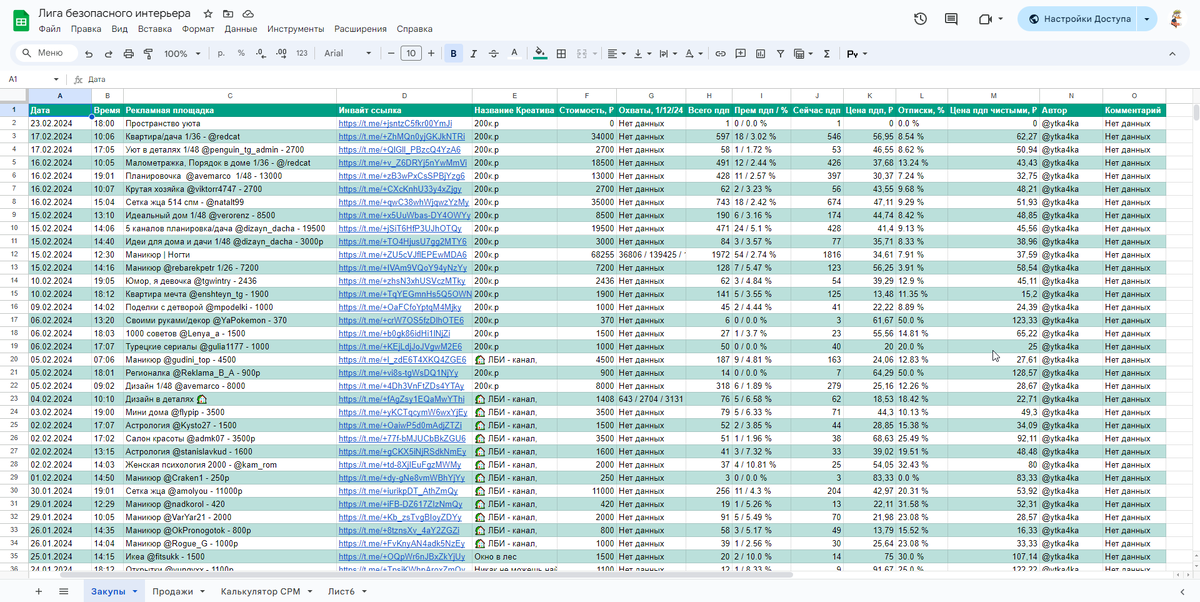Open the Вид menu

(120, 29)
